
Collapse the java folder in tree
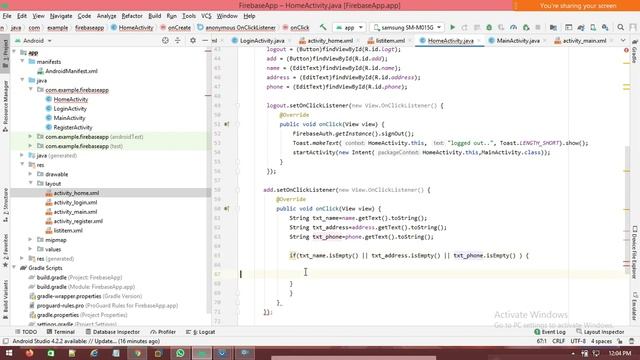[x=22, y=80]
